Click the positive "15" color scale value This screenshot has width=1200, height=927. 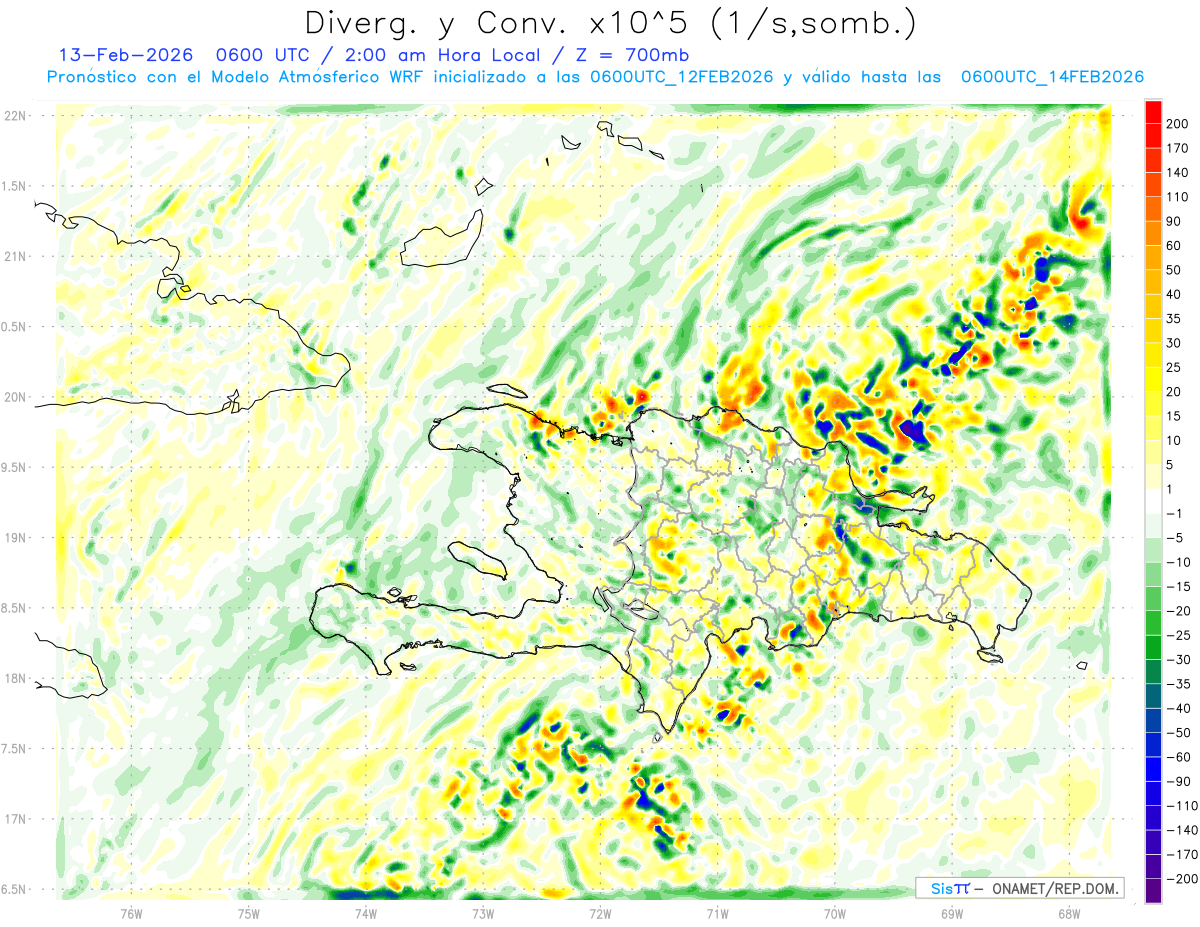pyautogui.click(x=1175, y=416)
